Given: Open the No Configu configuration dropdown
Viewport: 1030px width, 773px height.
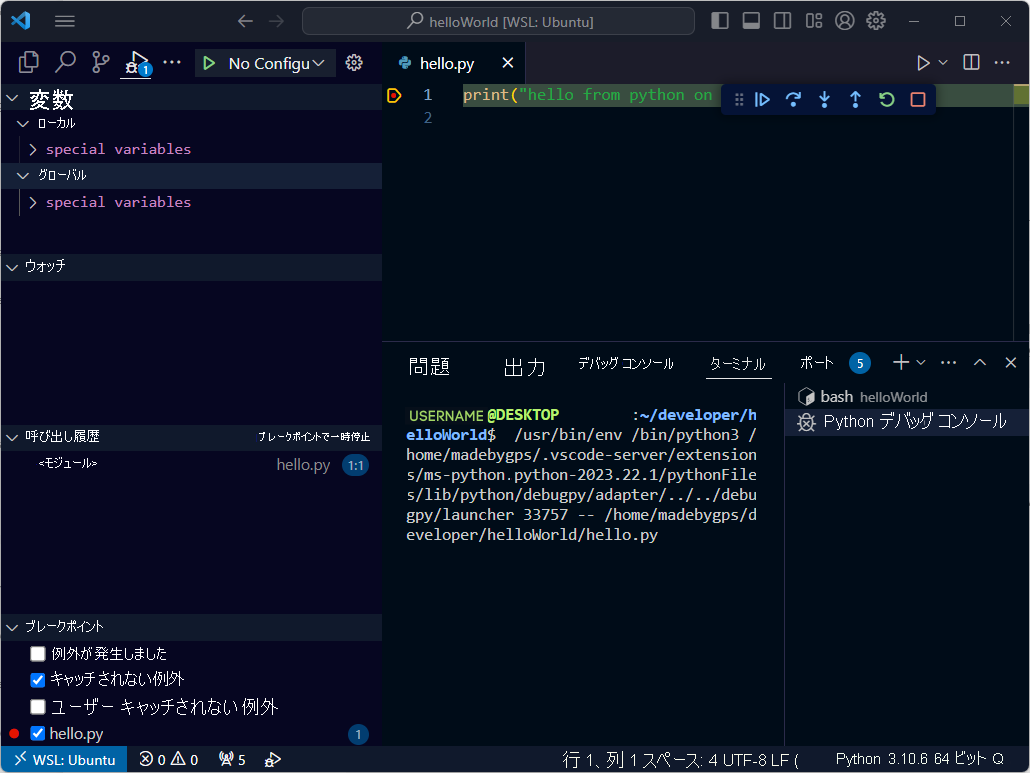Looking at the screenshot, I should [266, 62].
